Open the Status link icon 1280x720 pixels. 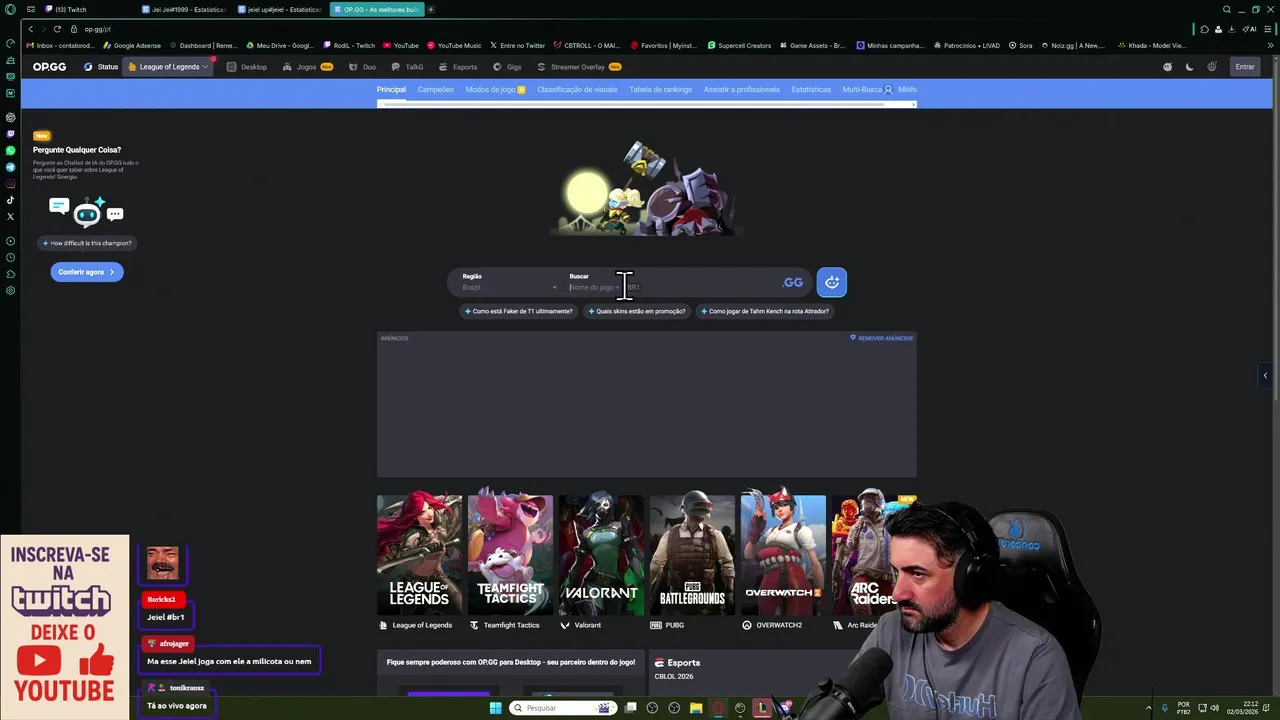tap(88, 67)
